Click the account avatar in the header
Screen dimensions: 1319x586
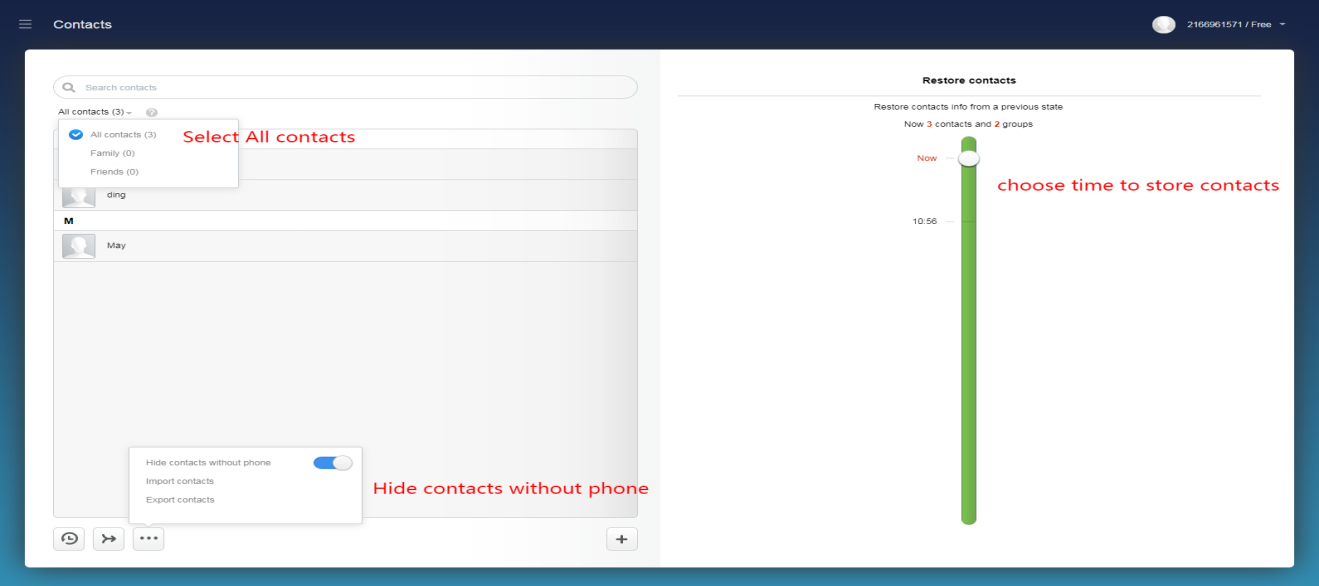tap(1163, 25)
